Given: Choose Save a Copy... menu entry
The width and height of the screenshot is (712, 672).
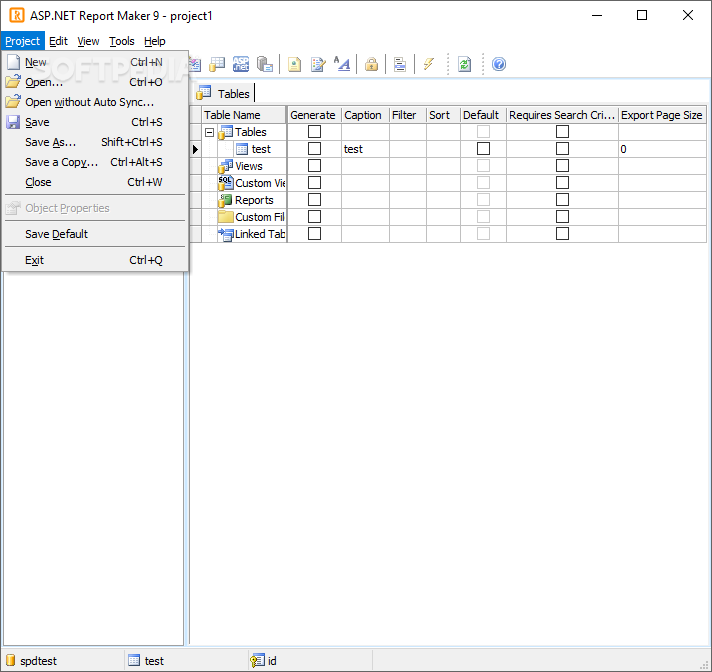Looking at the screenshot, I should [x=95, y=162].
